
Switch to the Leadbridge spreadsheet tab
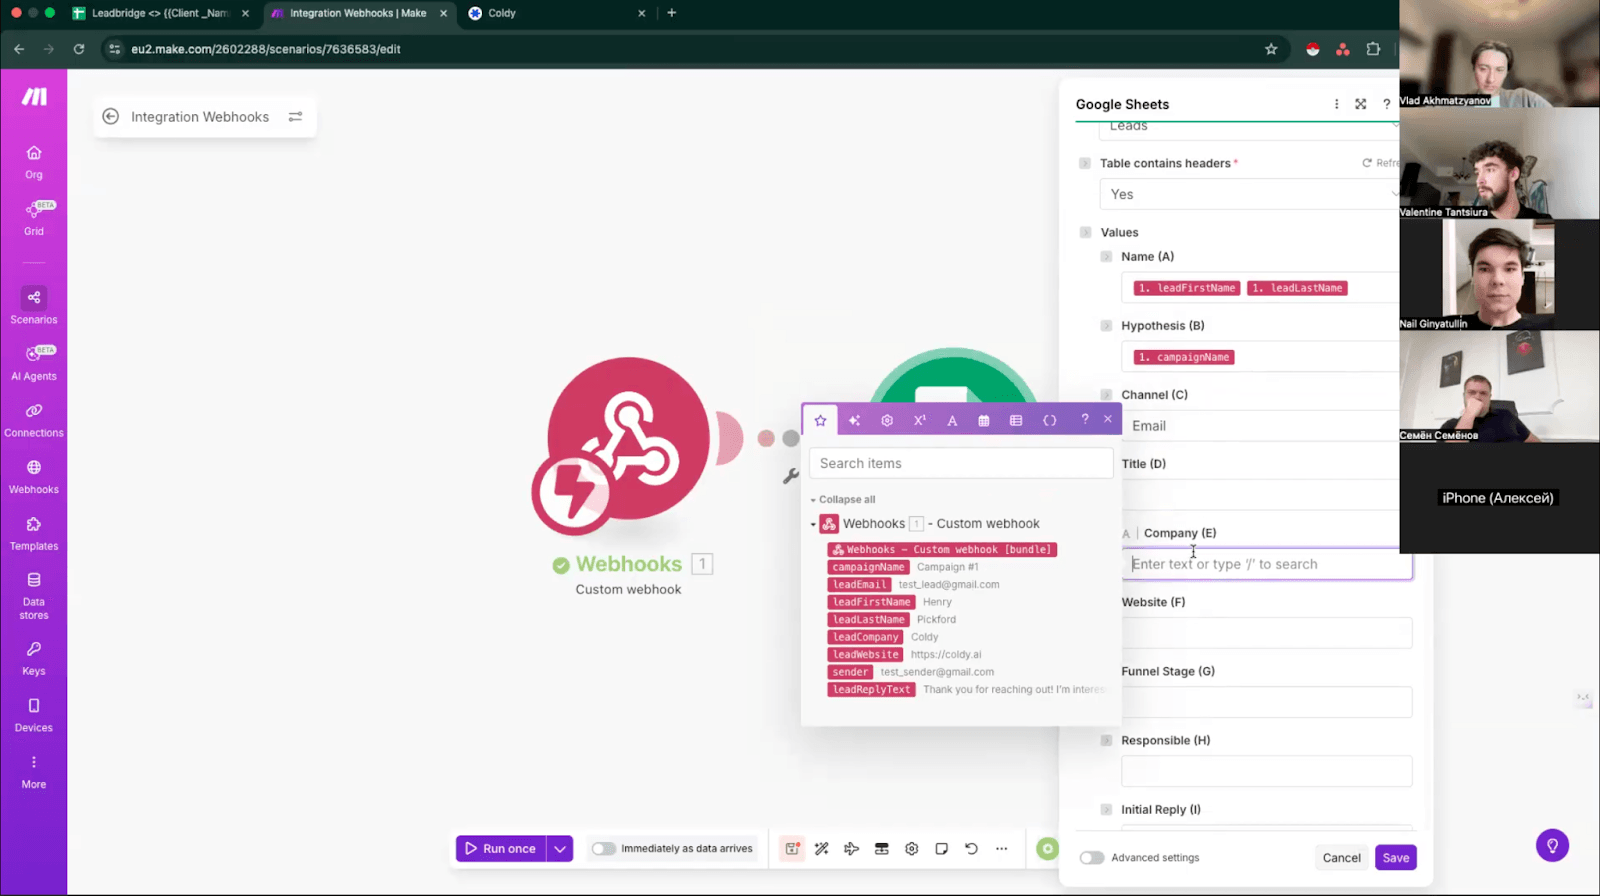point(160,13)
